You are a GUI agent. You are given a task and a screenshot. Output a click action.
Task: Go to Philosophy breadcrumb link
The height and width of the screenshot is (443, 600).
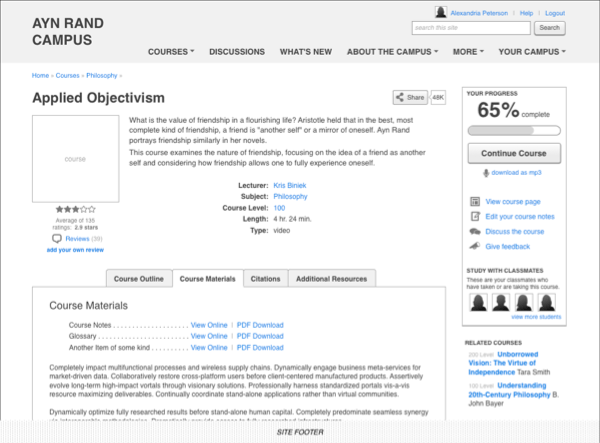[101, 75]
